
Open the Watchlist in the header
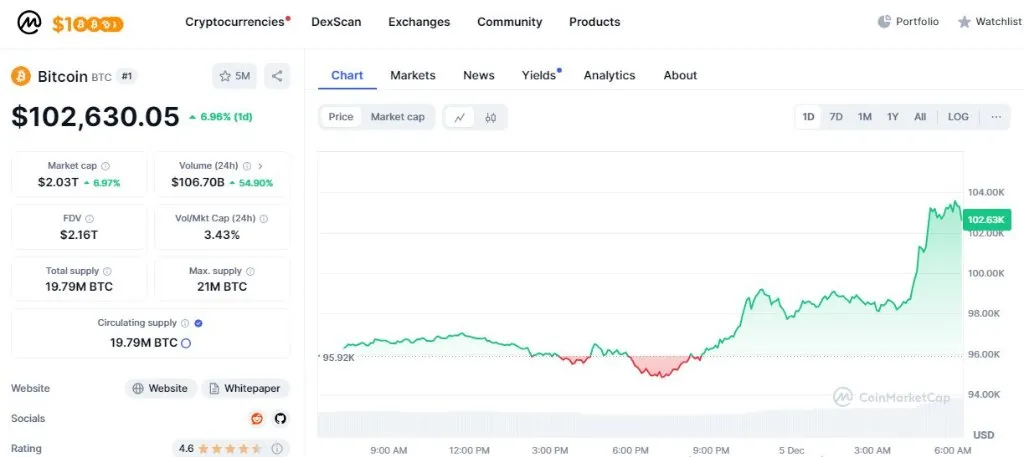(x=990, y=22)
